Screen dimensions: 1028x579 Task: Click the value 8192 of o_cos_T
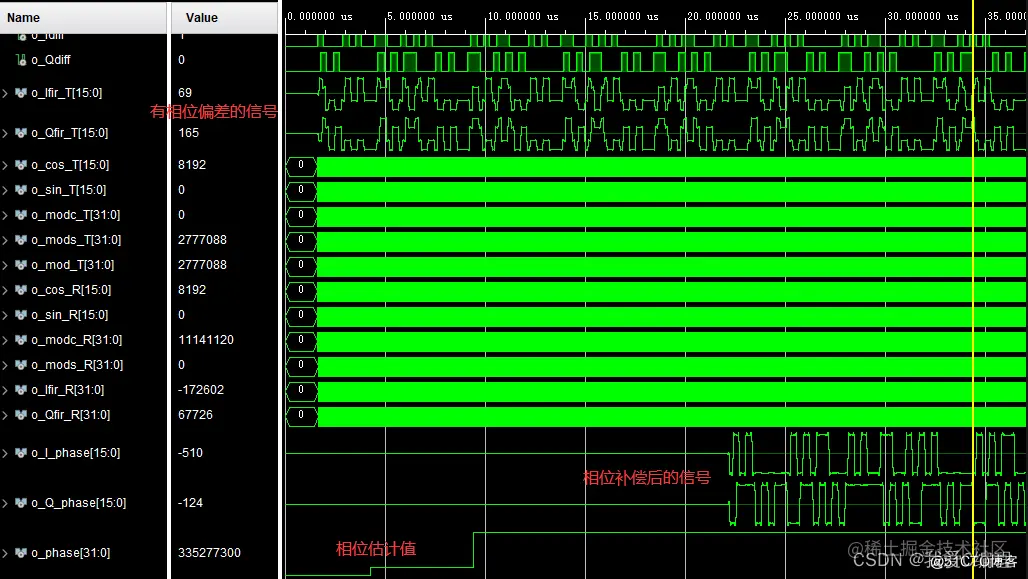point(191,165)
